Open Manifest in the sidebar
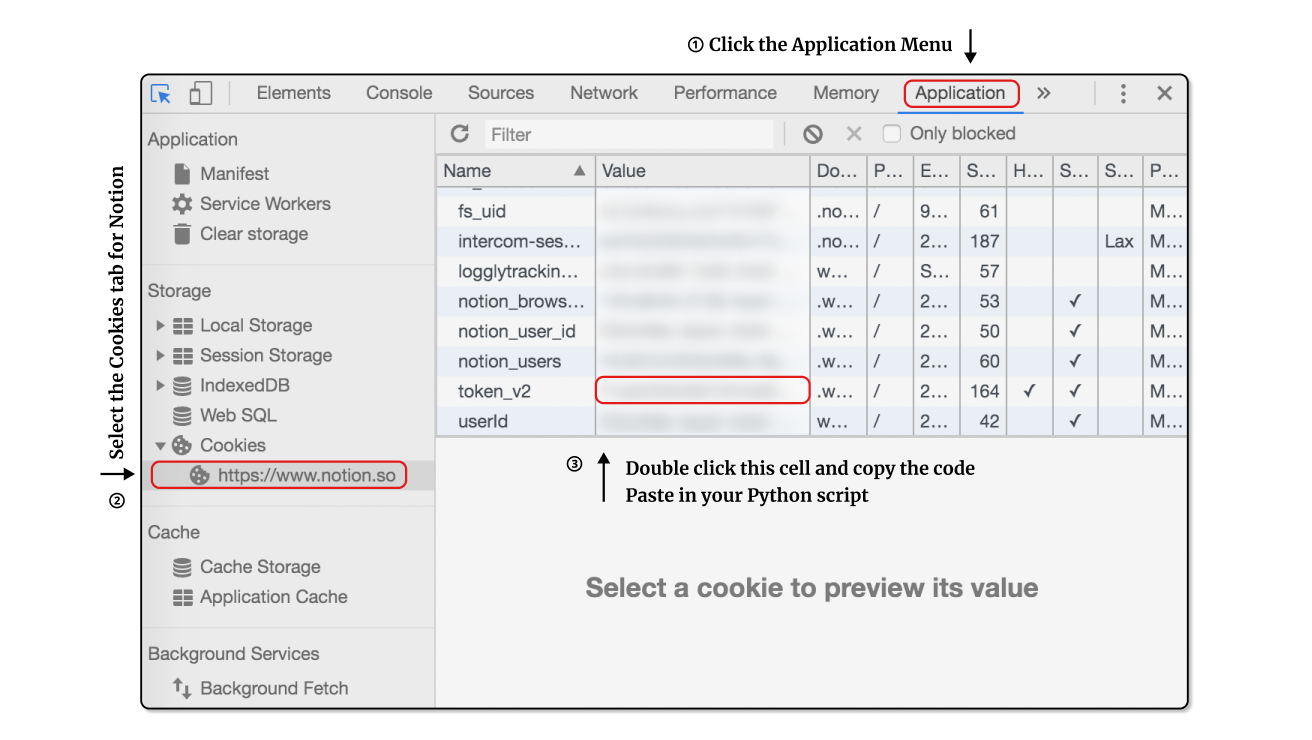This screenshot has width=1312, height=740. point(235,174)
